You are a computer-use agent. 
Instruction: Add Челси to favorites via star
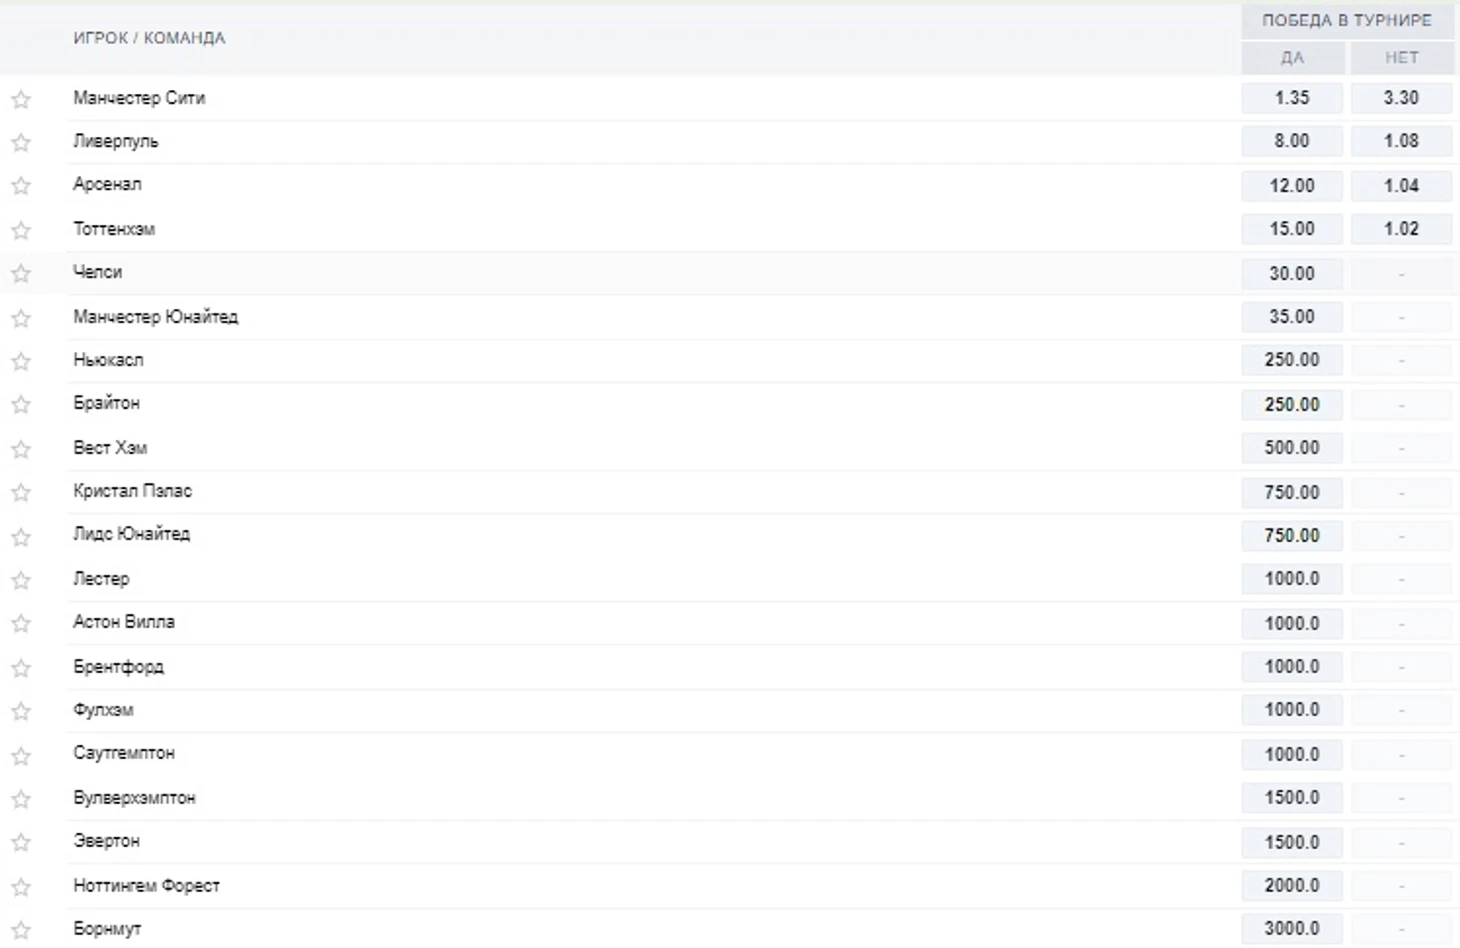point(21,273)
